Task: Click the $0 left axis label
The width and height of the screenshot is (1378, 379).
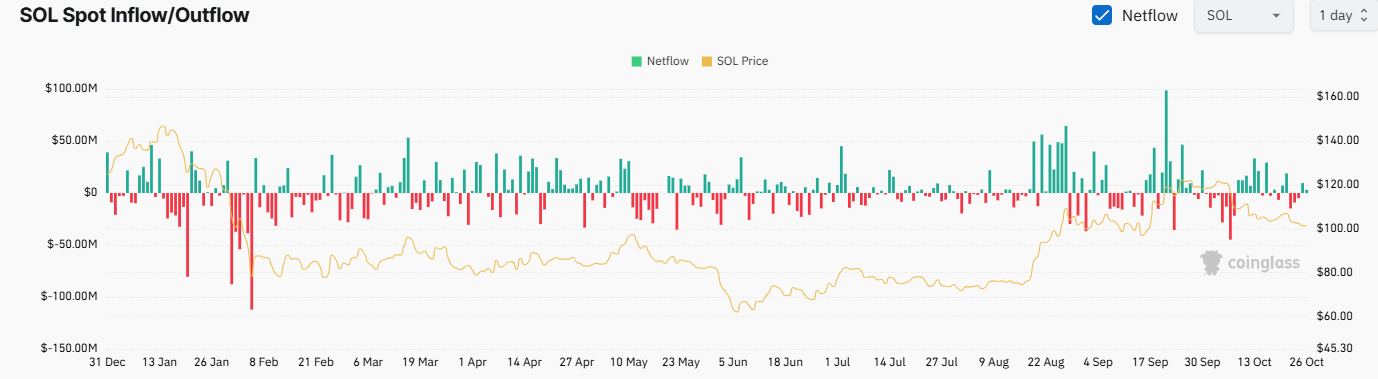Action: tap(91, 192)
